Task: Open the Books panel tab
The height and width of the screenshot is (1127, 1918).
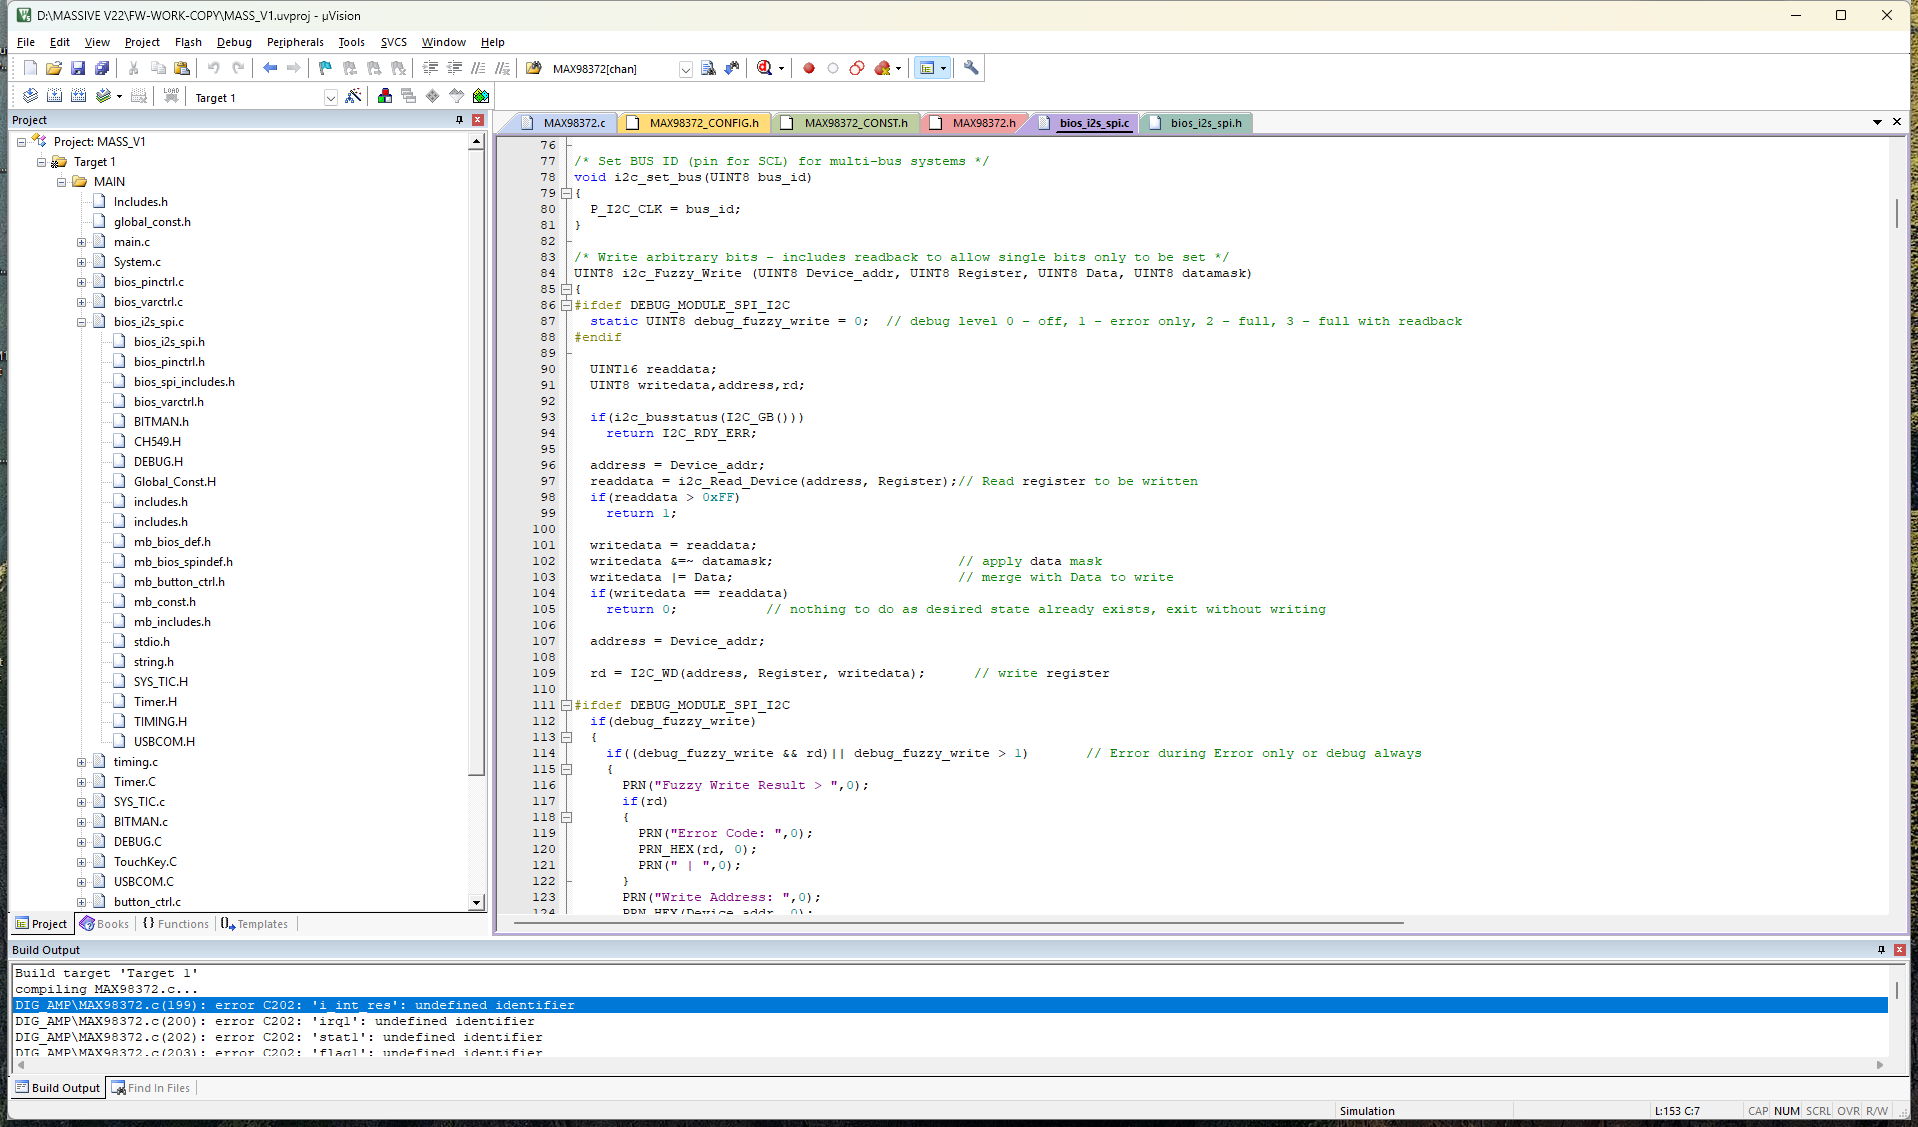Action: [105, 924]
